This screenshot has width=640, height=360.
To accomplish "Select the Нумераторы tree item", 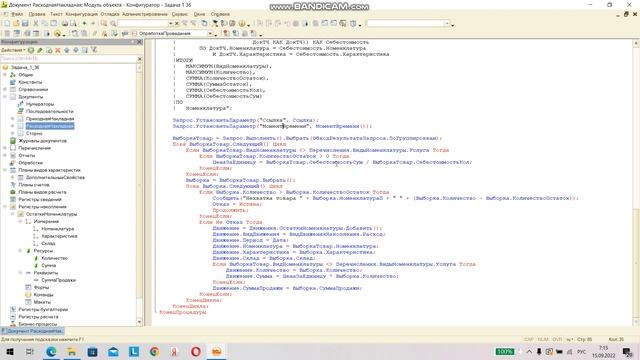I will [x=40, y=104].
